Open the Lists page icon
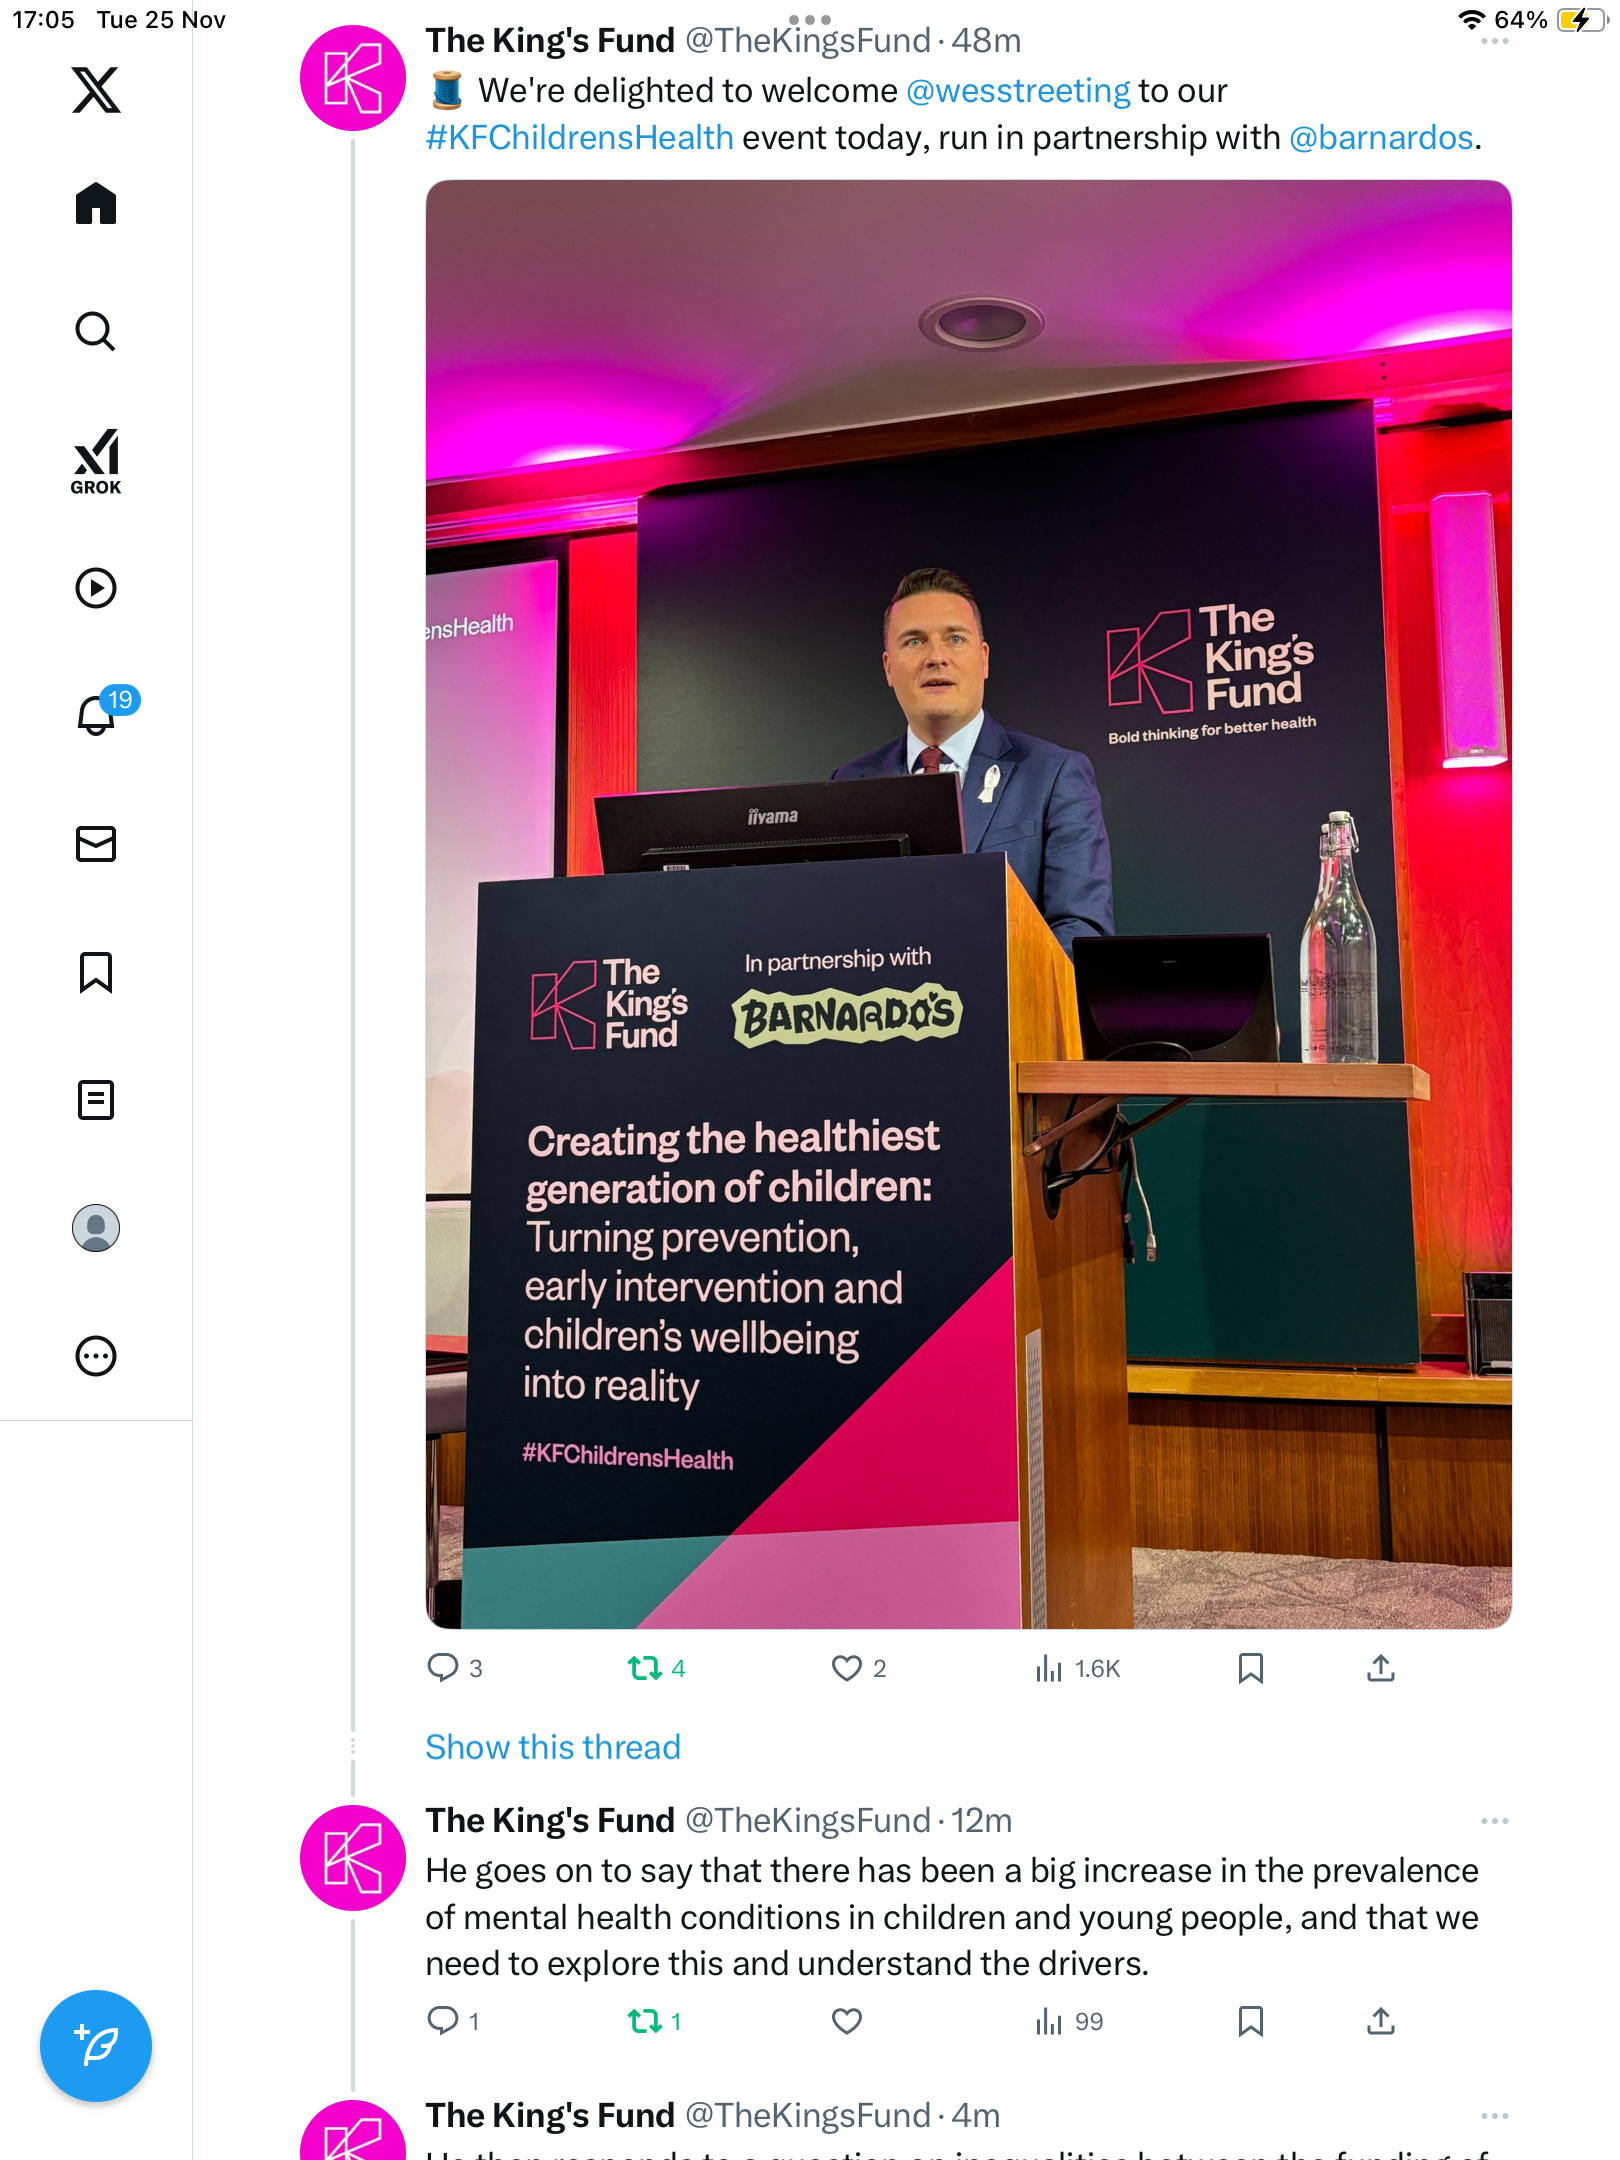The height and width of the screenshot is (2160, 1620). tap(96, 1100)
